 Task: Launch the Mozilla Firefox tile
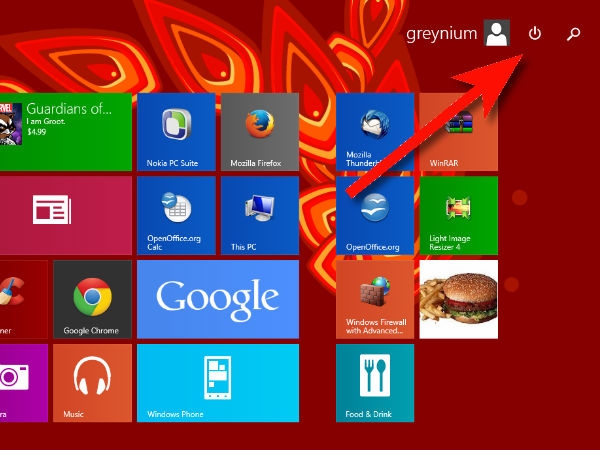pos(260,132)
